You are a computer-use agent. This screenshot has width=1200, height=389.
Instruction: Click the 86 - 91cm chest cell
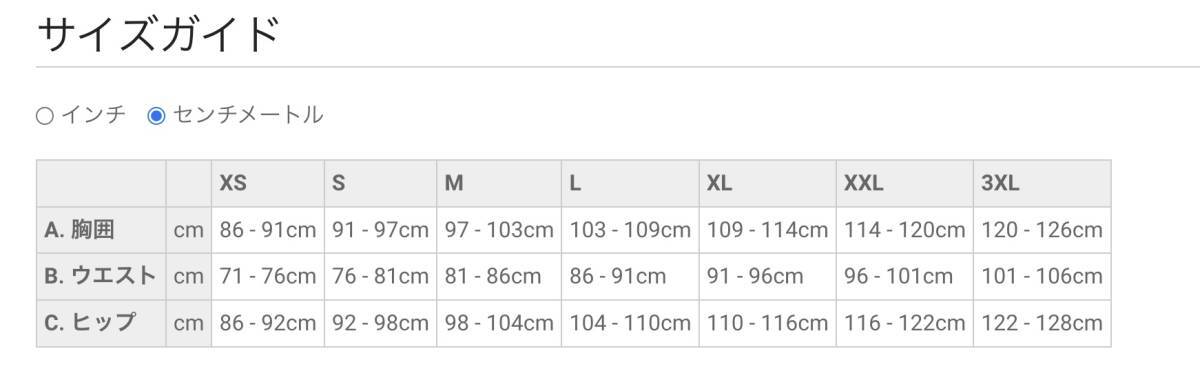coord(268,230)
